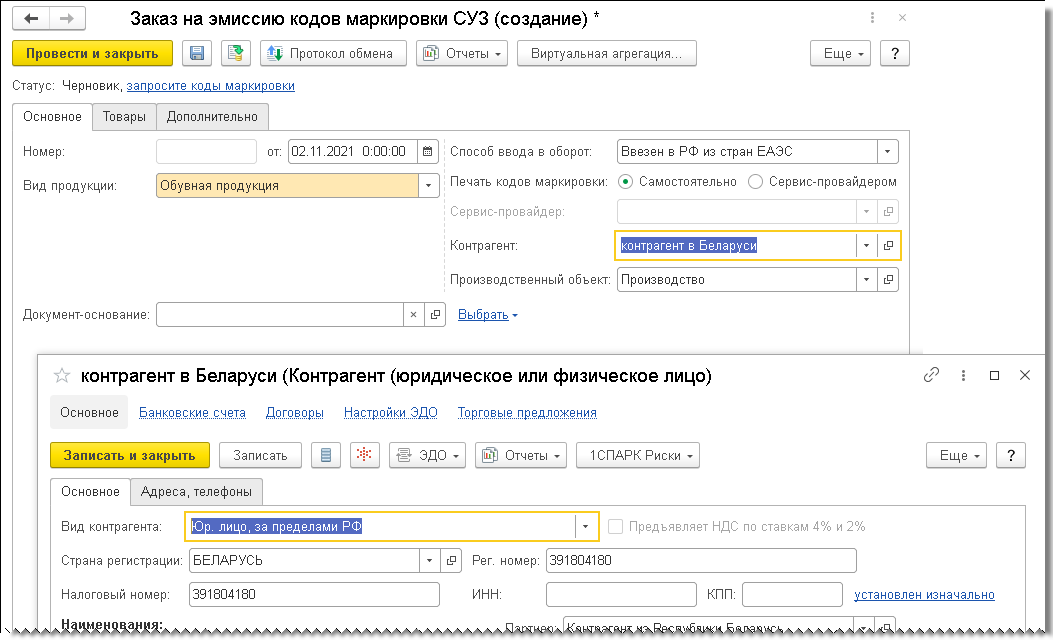Select Самостоятельно radio button
Image resolution: width=1053 pixels, height=640 pixels.
click(625, 181)
